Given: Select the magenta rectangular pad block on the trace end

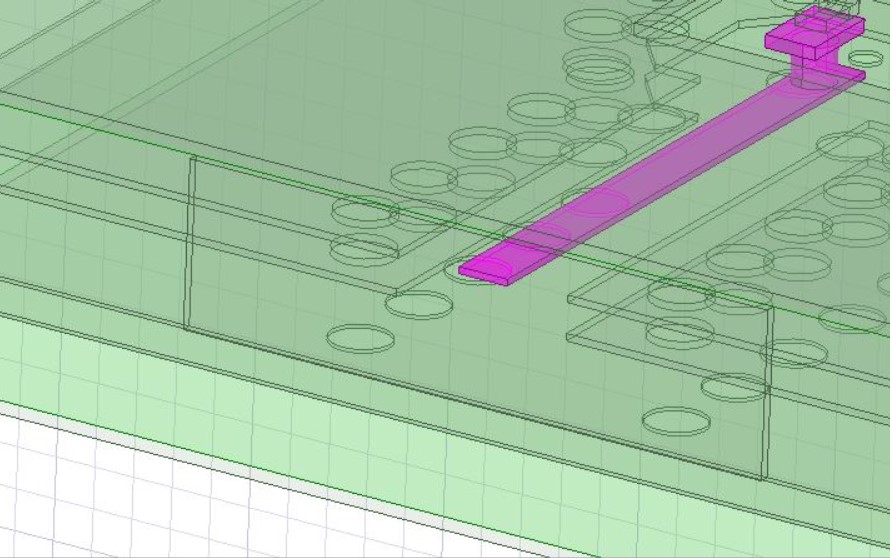Looking at the screenshot, I should pos(815,33).
